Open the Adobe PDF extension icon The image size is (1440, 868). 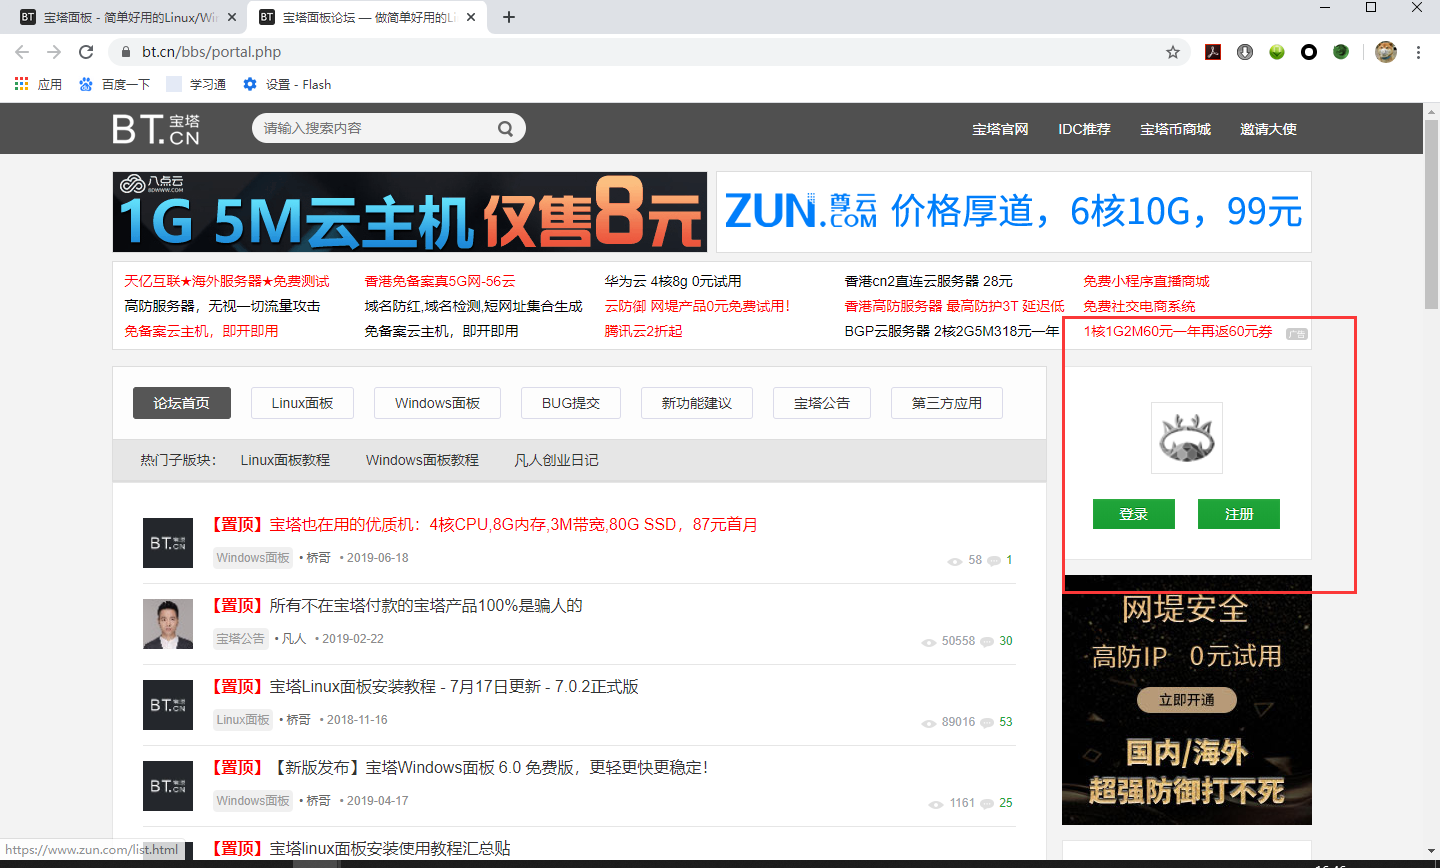[1213, 52]
